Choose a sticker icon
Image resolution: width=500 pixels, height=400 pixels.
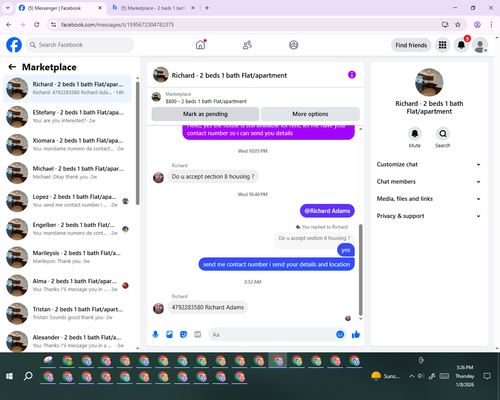point(184,334)
